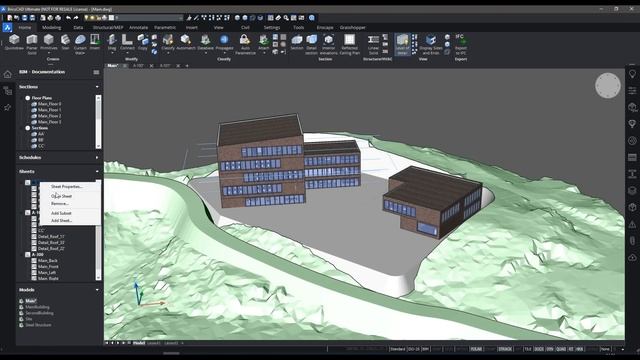Viewport: 640px width, 360px height.
Task: Switch to the Civil ribbon tab
Action: [245, 27]
